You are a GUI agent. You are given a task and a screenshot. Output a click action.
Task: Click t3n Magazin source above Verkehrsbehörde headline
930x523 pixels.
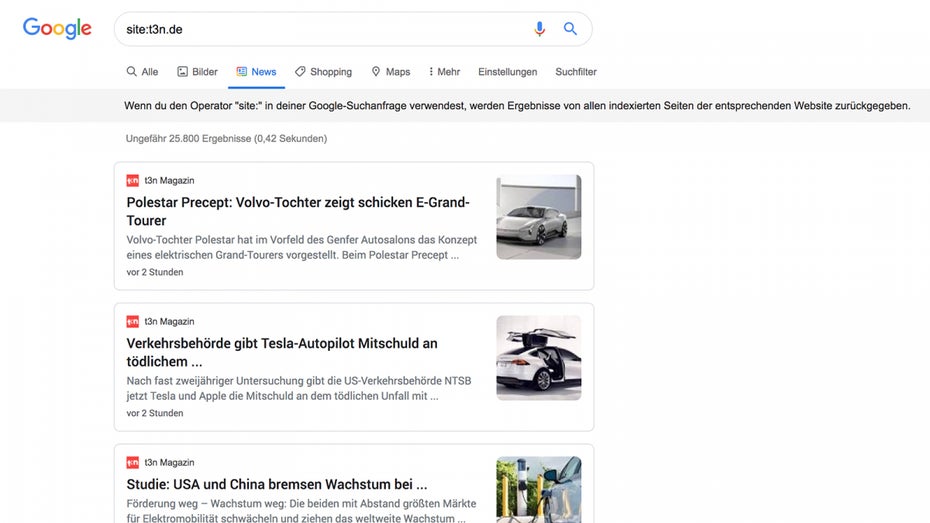click(x=169, y=321)
